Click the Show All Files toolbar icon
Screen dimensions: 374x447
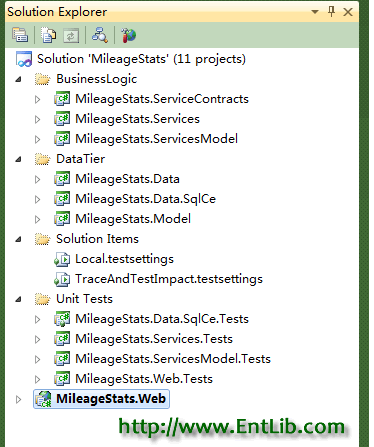(49, 35)
